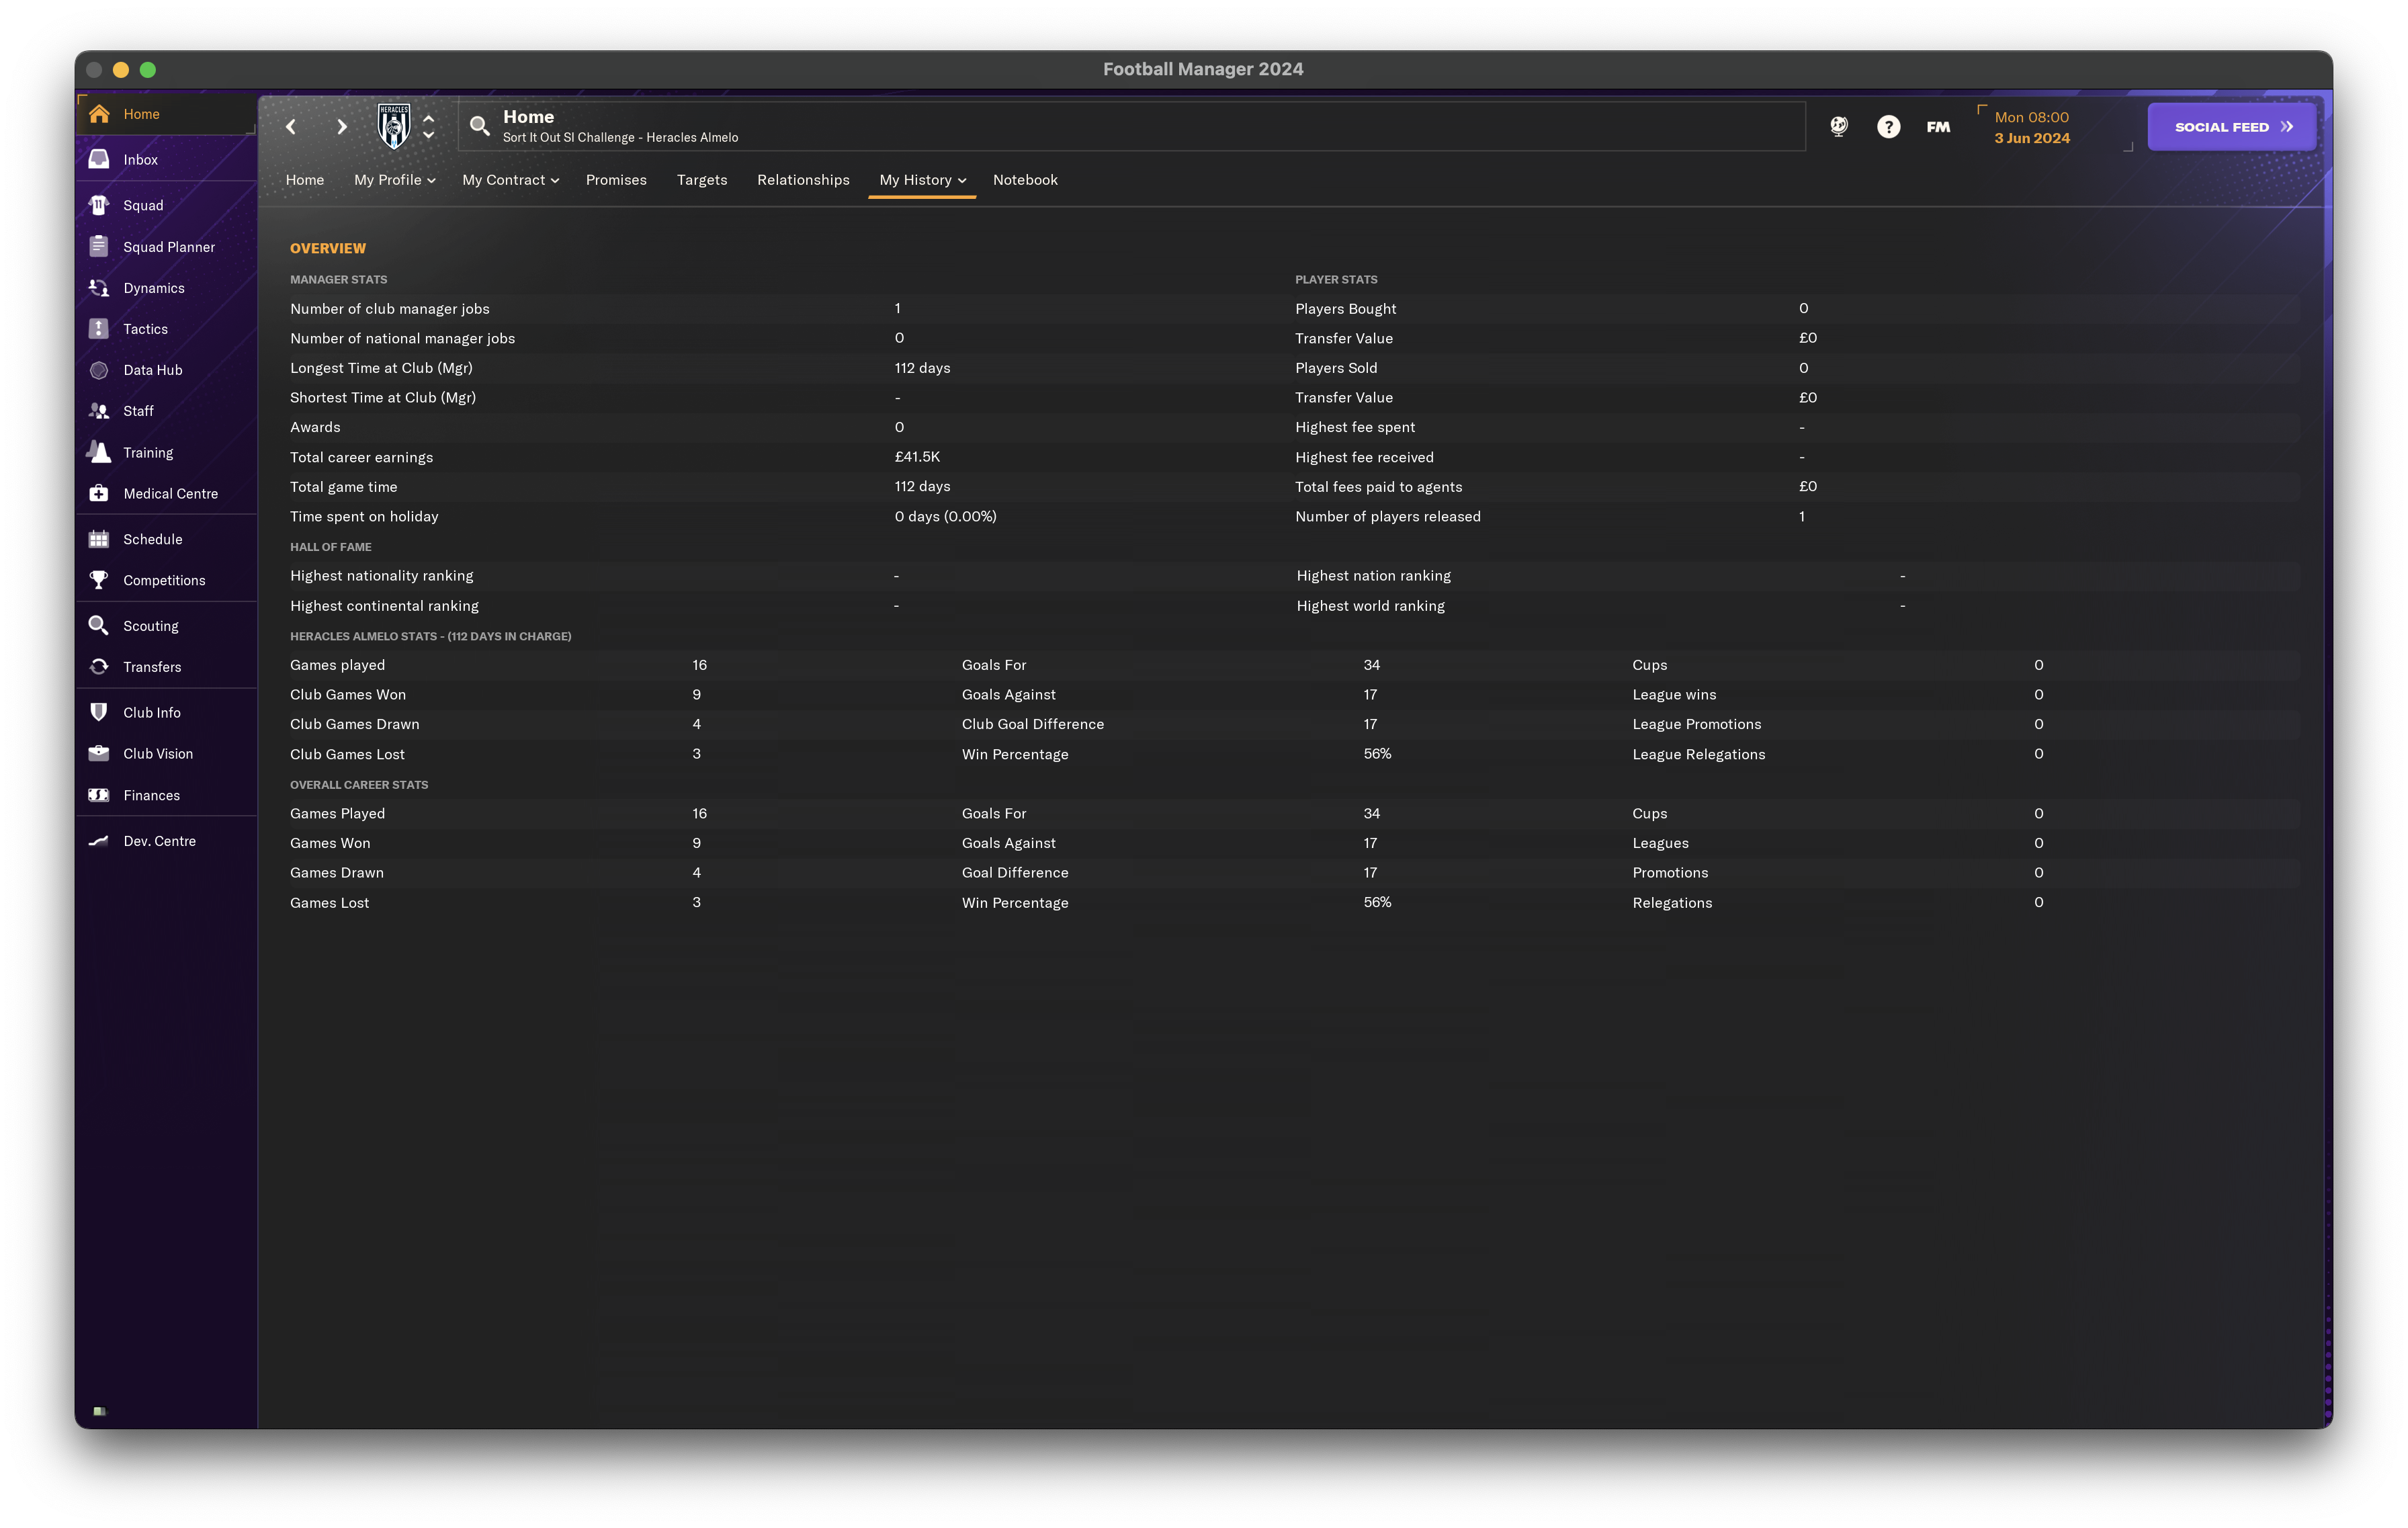Switch to the Relationships tab
This screenshot has height=1528, width=2408.
pos(803,180)
